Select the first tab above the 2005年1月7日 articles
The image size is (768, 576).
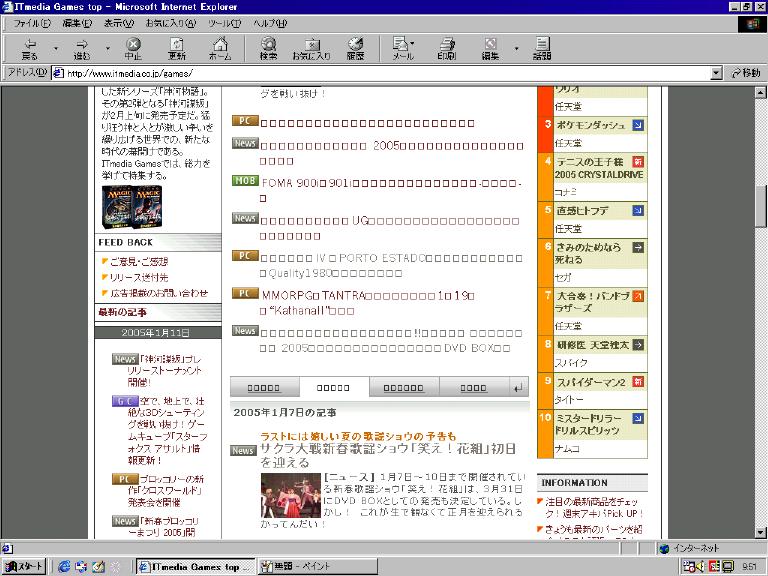point(264,387)
